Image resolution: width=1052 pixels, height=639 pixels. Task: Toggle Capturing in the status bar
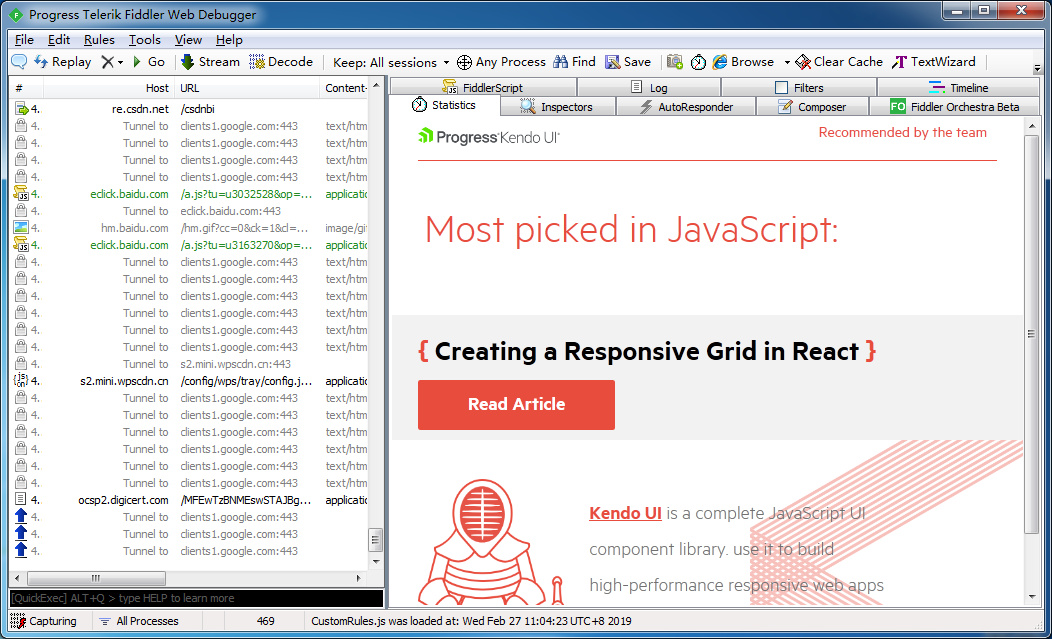point(44,621)
